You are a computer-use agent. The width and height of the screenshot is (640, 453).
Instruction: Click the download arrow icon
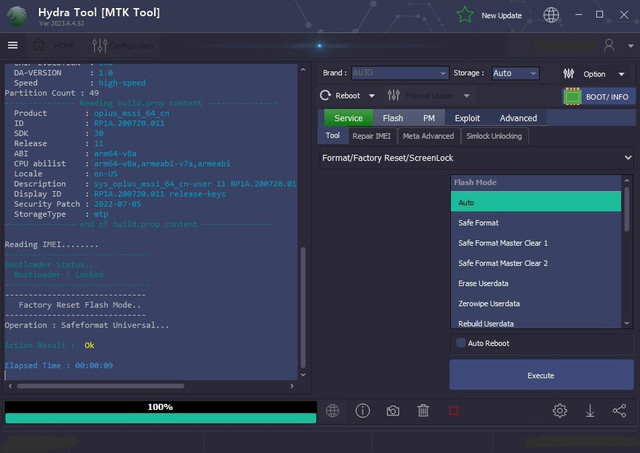(590, 411)
